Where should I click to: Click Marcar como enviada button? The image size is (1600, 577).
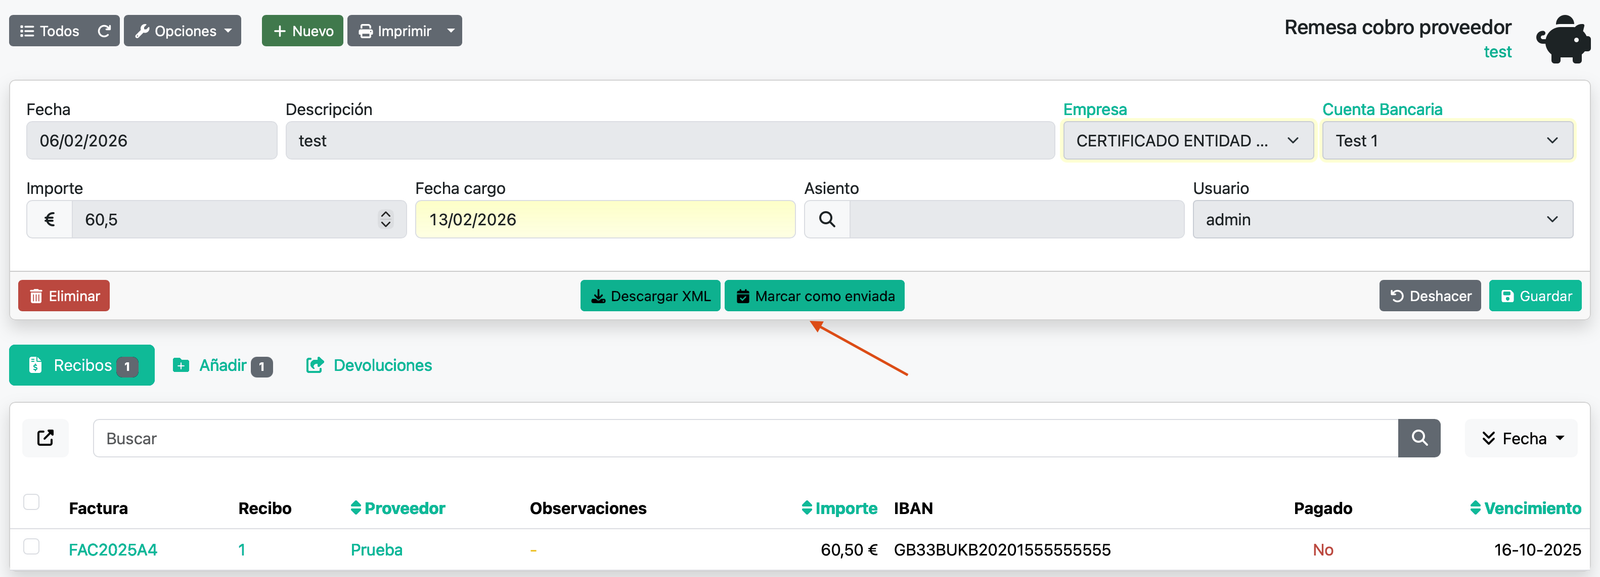814,296
